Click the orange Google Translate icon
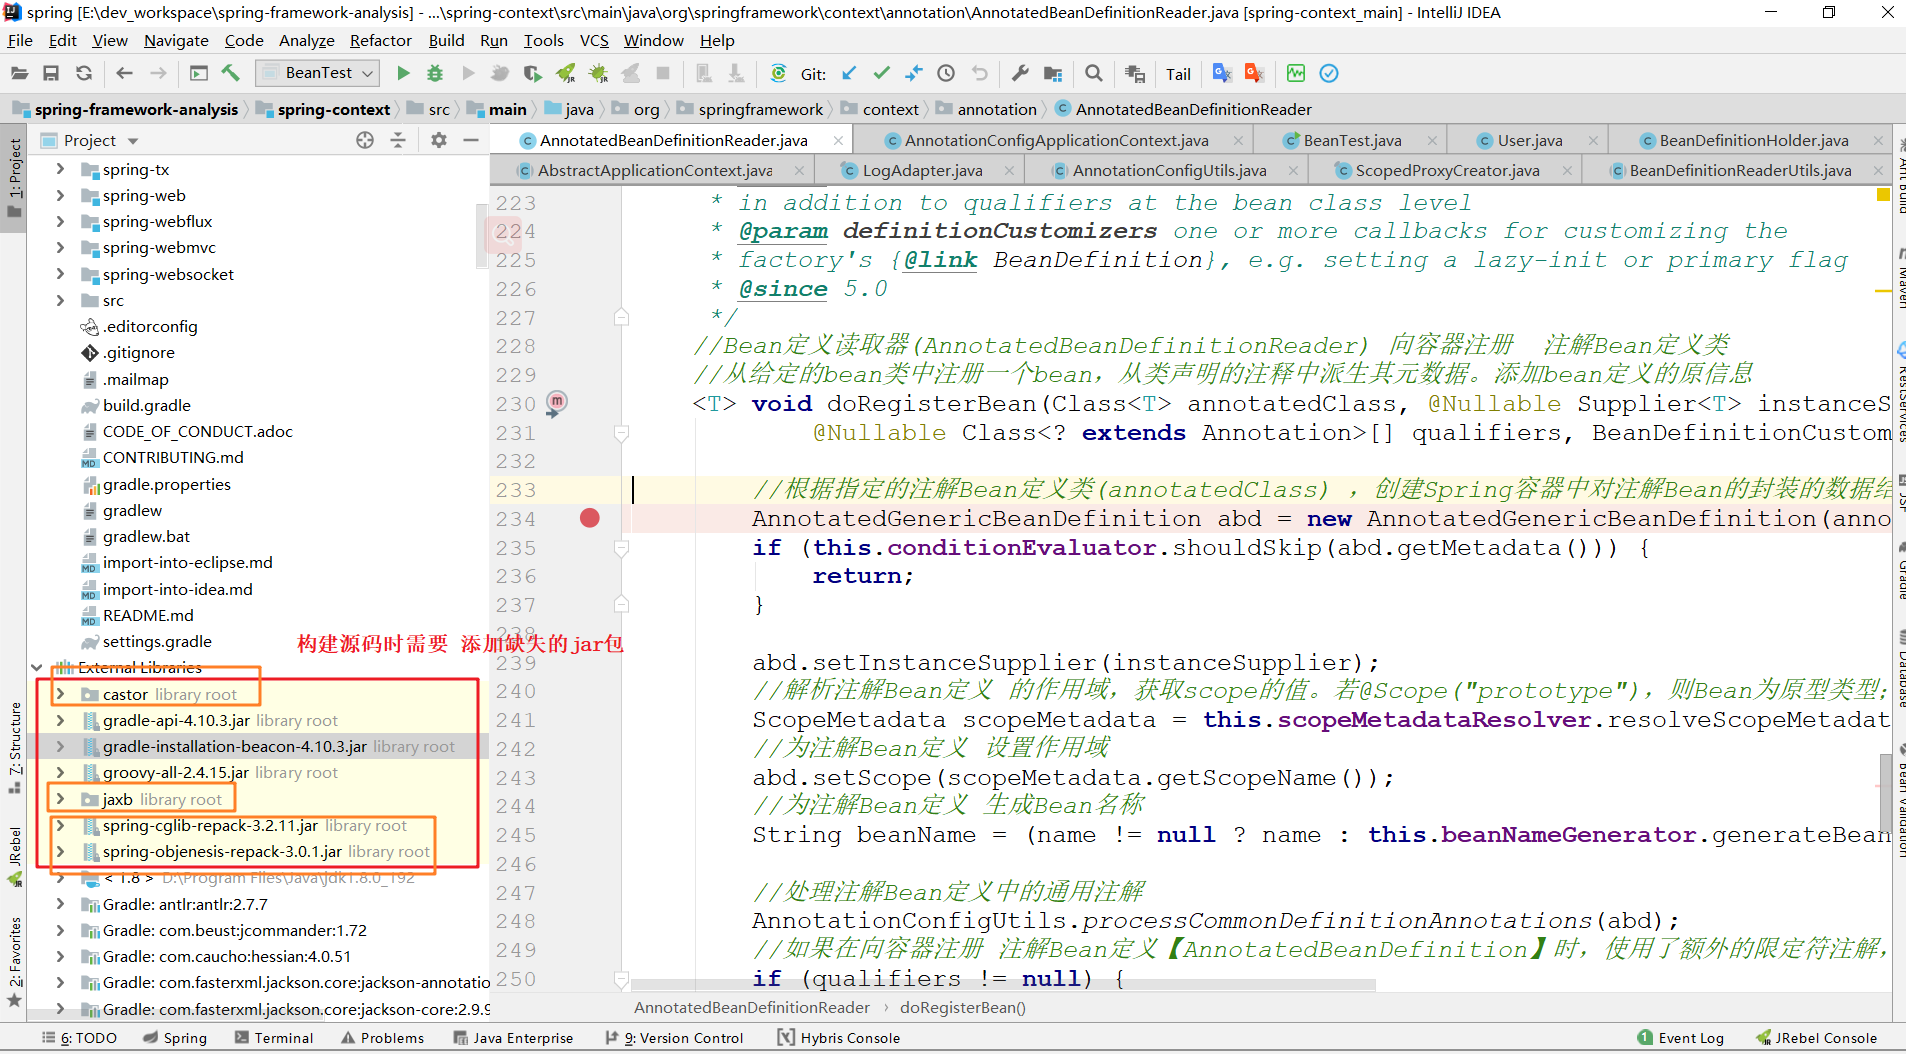 tap(1254, 73)
